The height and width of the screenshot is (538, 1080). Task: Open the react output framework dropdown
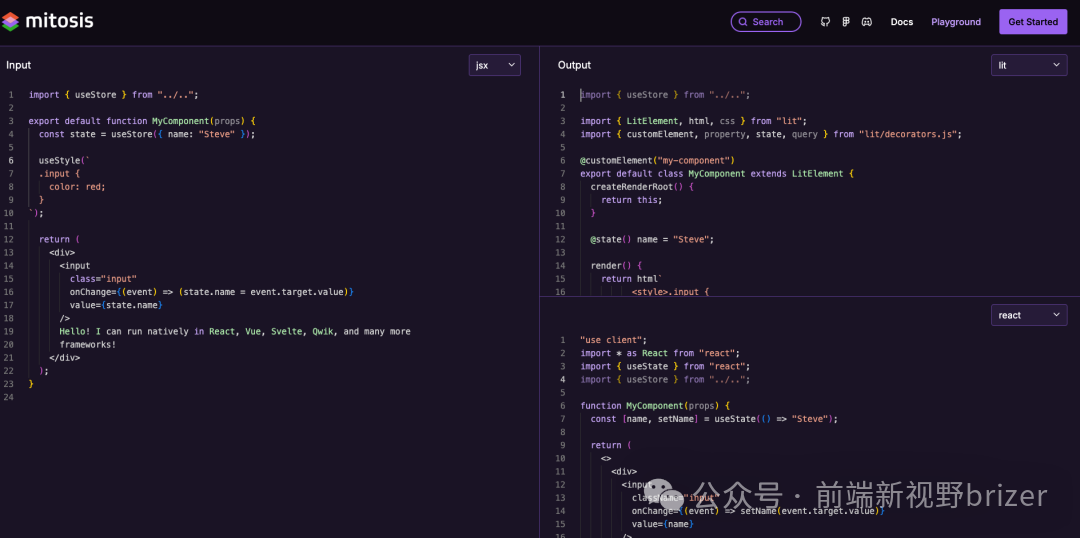pos(1029,315)
